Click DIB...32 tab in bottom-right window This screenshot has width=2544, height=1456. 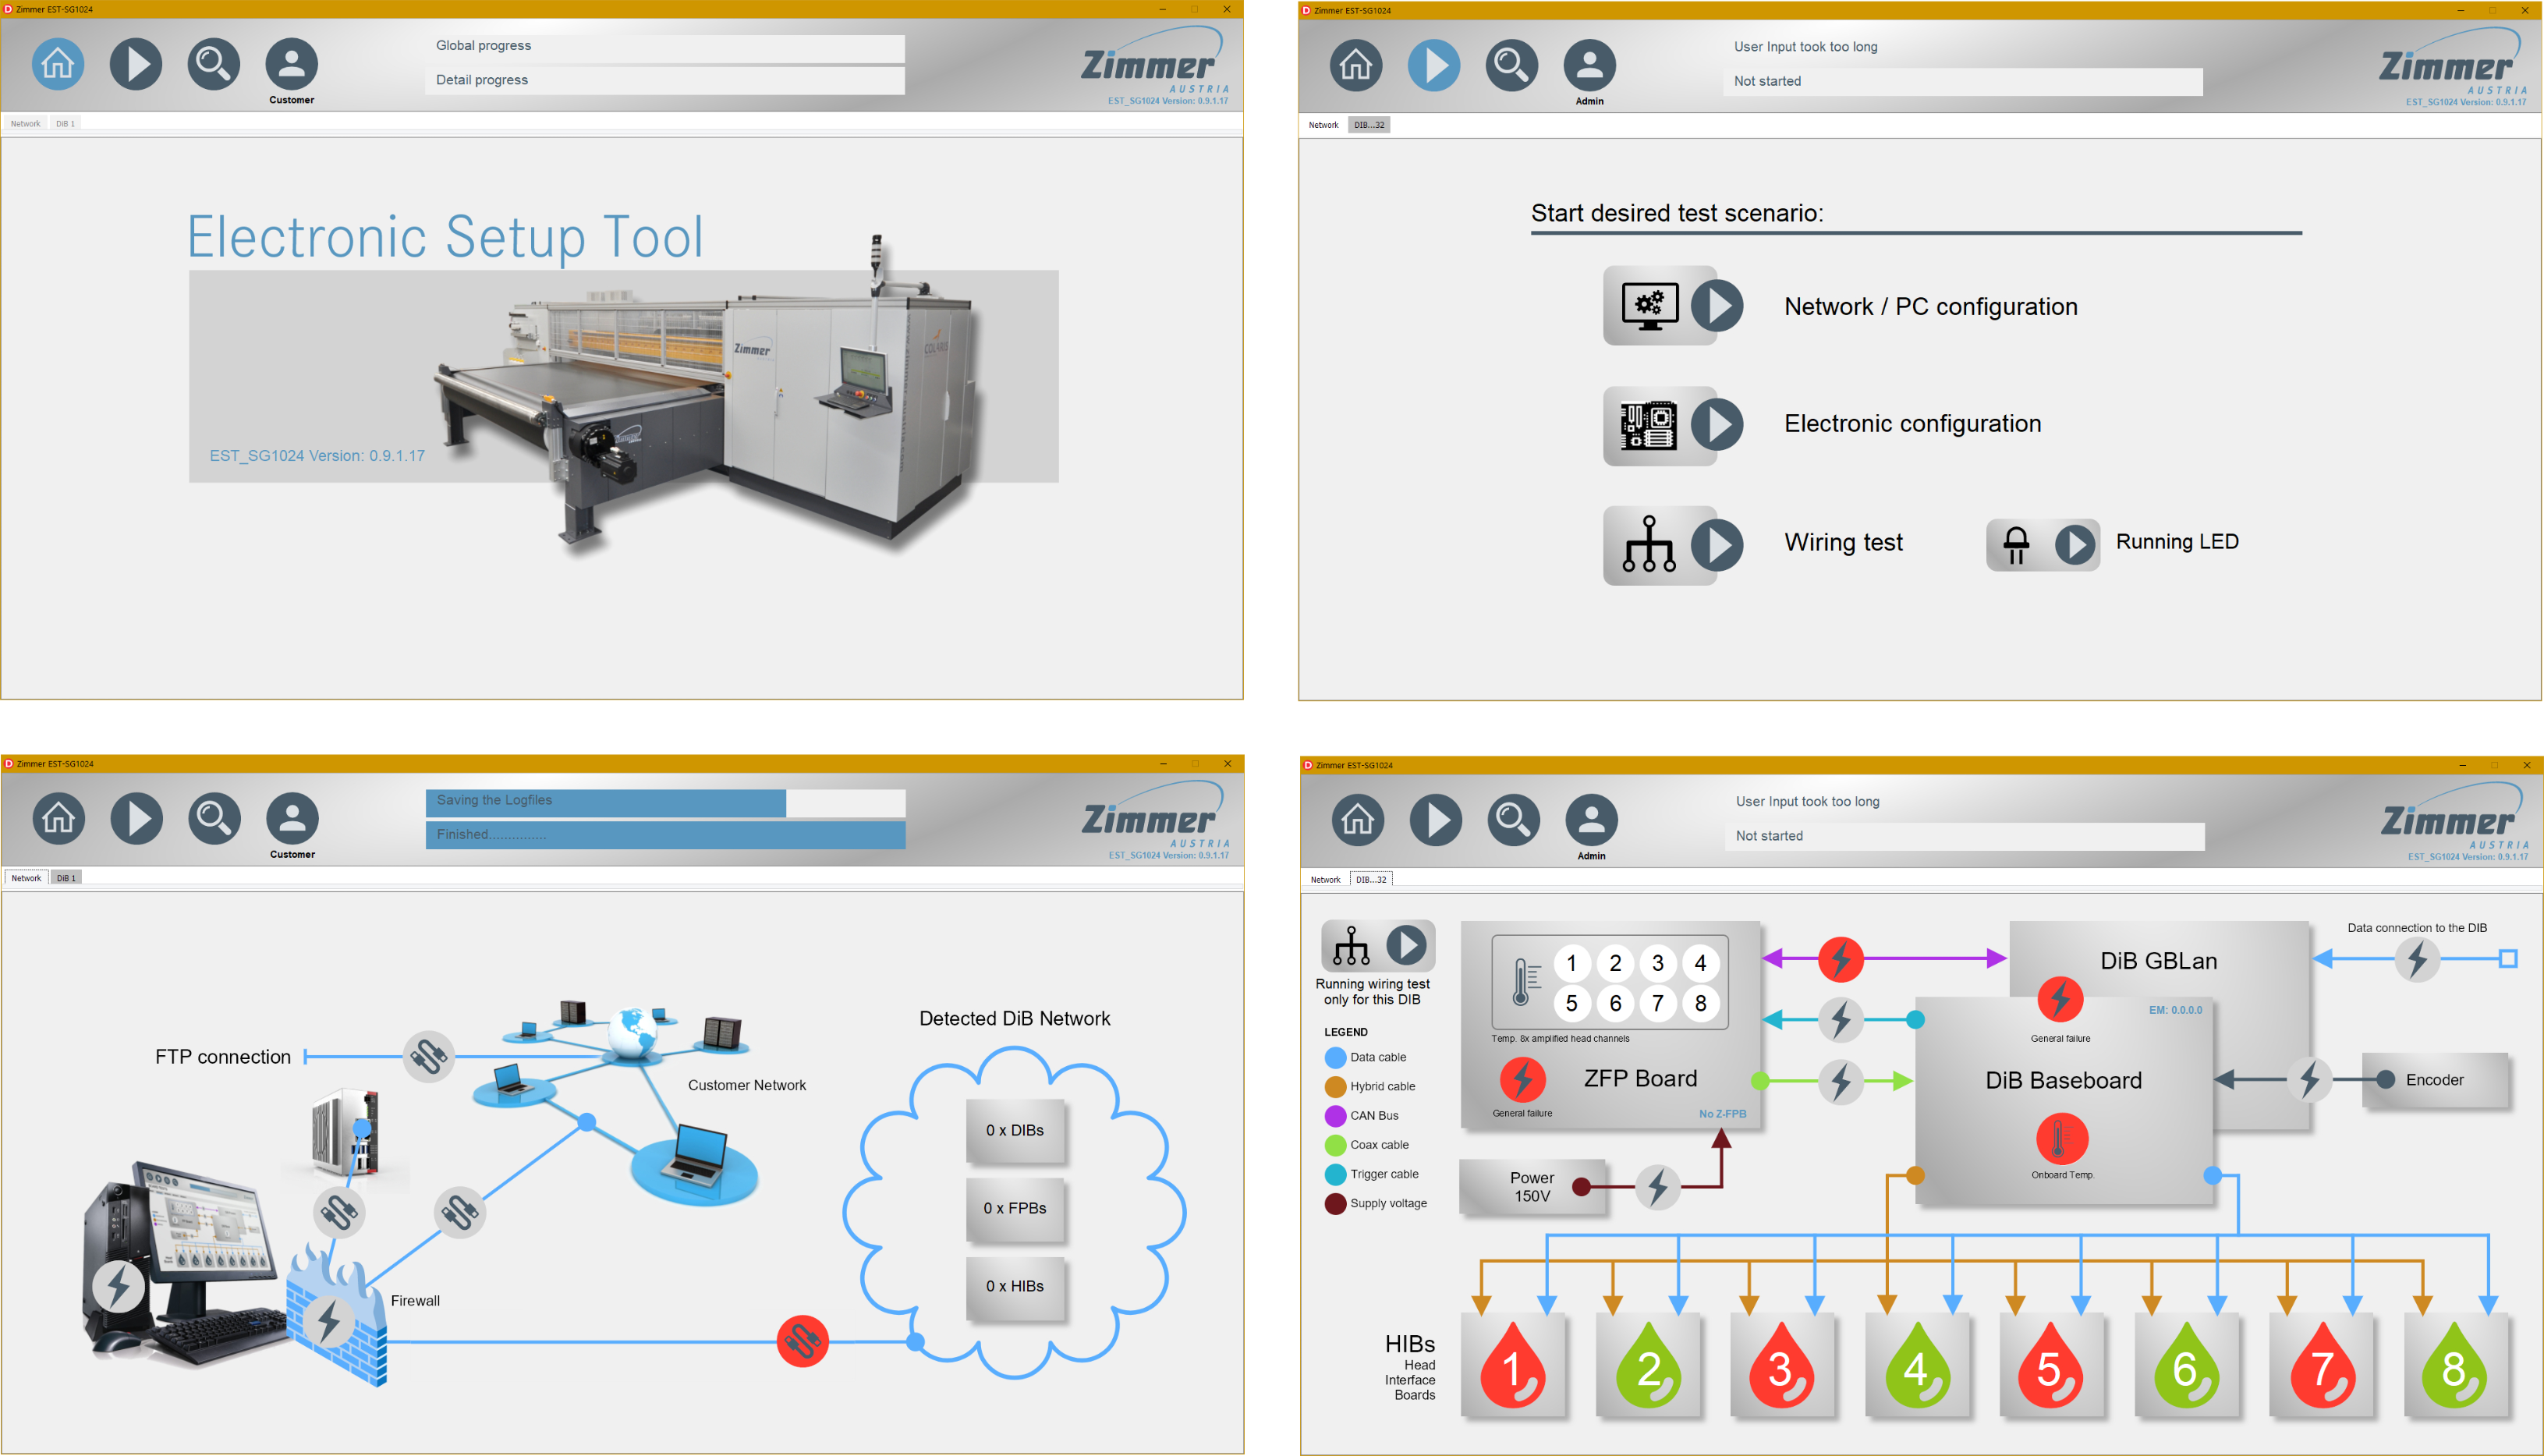tap(1371, 880)
